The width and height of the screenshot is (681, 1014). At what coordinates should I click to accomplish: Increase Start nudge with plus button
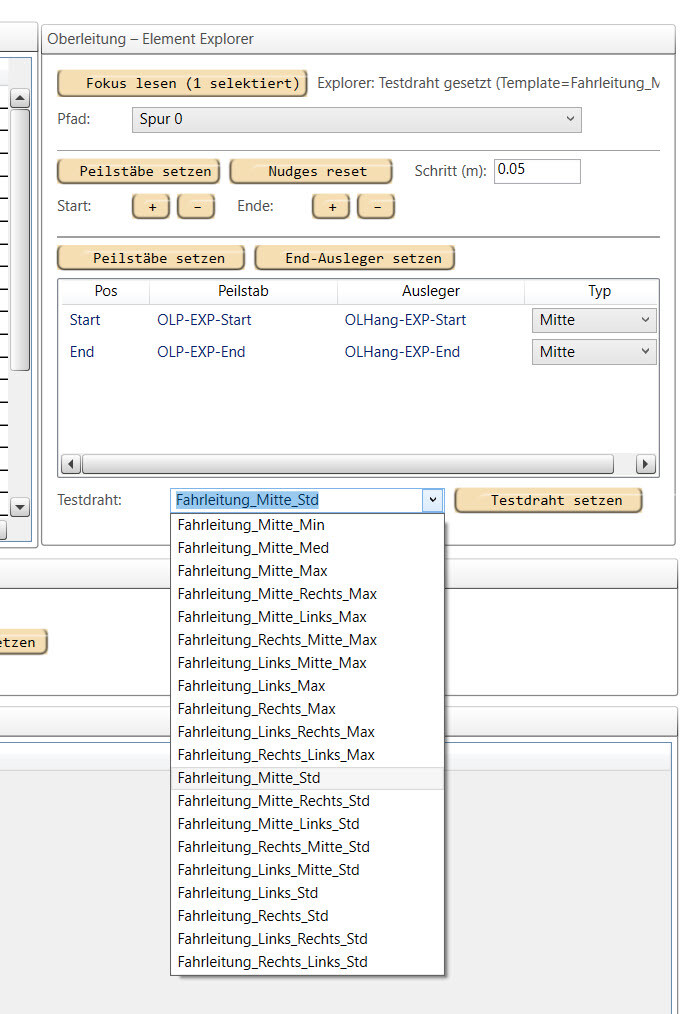[x=151, y=206]
